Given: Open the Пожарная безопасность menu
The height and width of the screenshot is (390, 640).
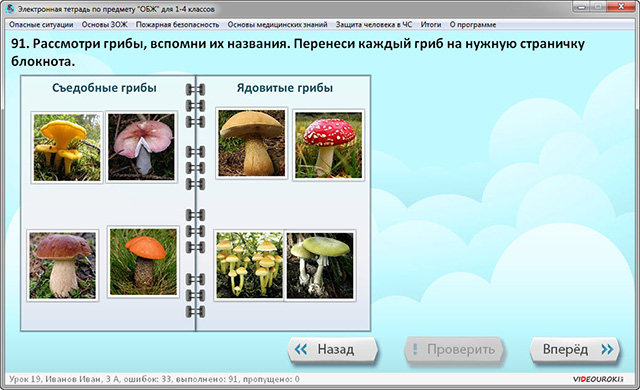Looking at the screenshot, I should 178,24.
